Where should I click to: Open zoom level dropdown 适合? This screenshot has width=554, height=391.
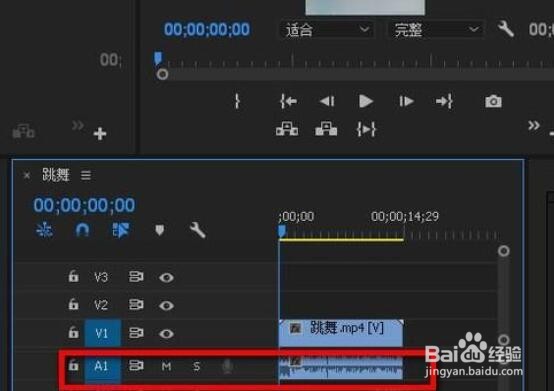(x=326, y=30)
